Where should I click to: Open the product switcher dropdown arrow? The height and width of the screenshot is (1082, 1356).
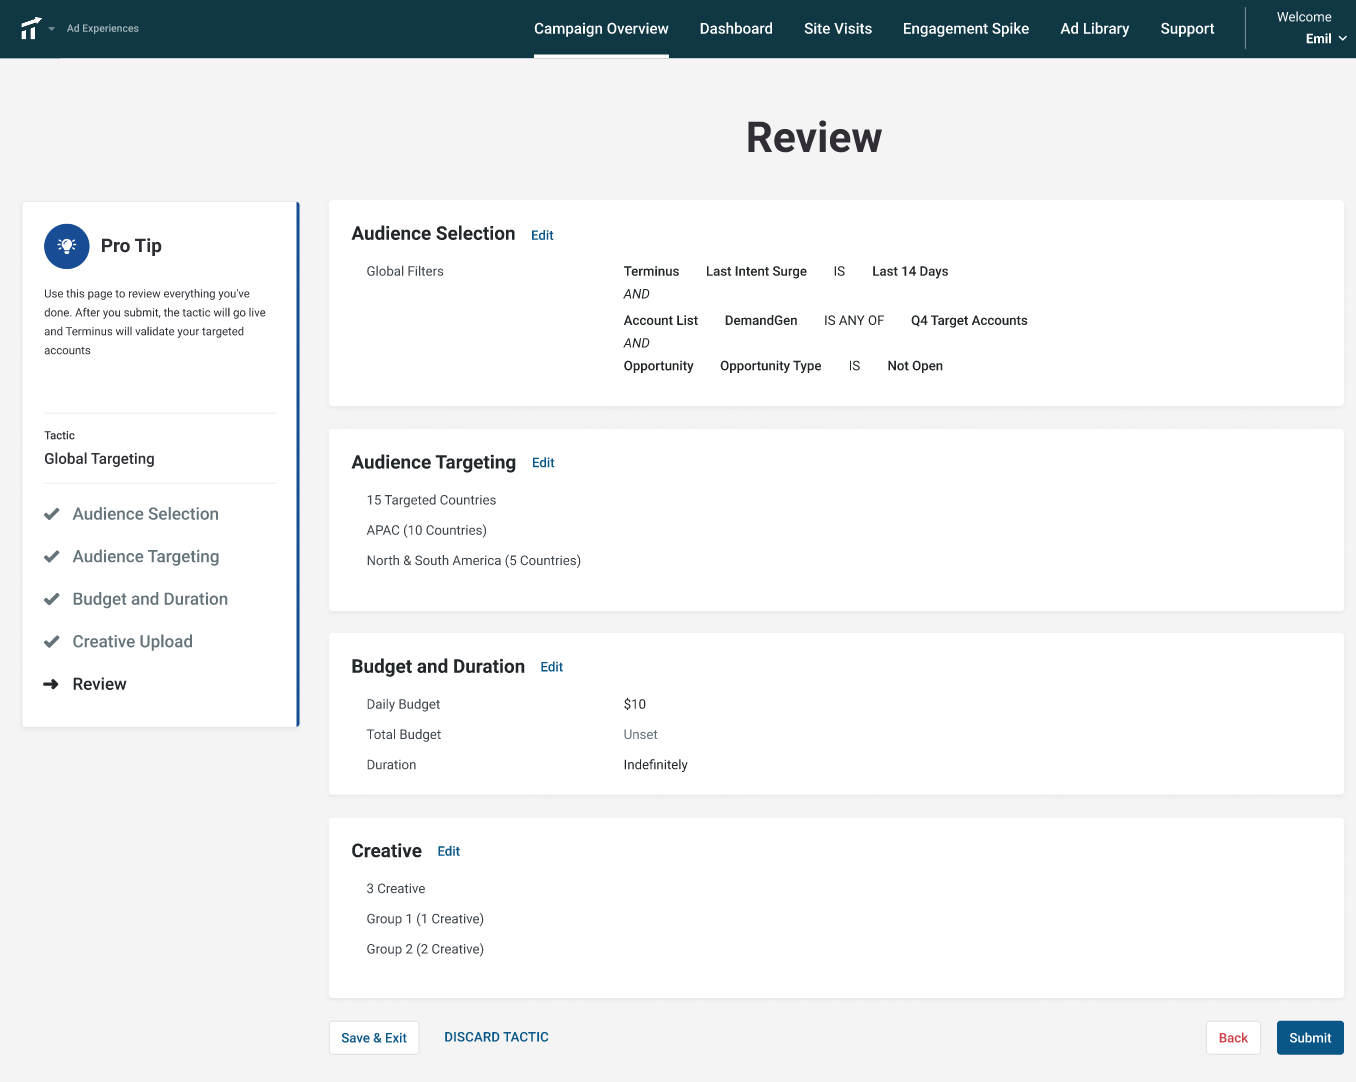(52, 29)
